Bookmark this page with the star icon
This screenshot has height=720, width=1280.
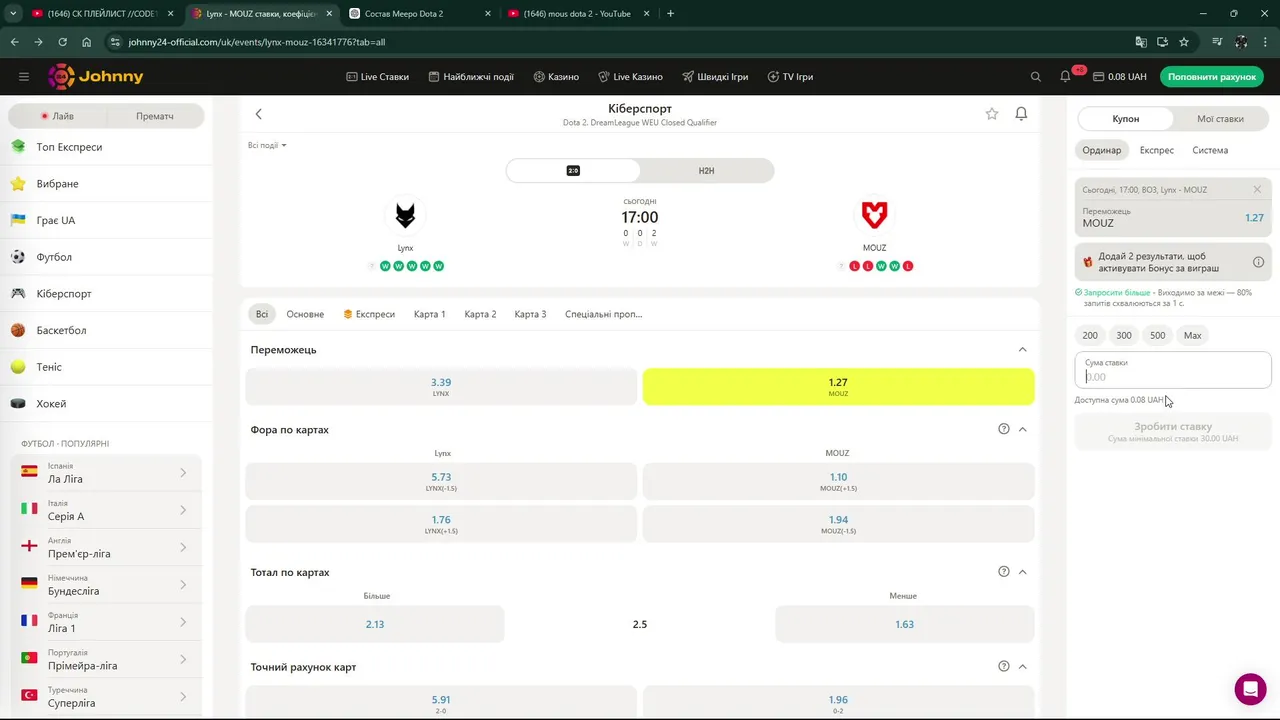pos(1184,42)
